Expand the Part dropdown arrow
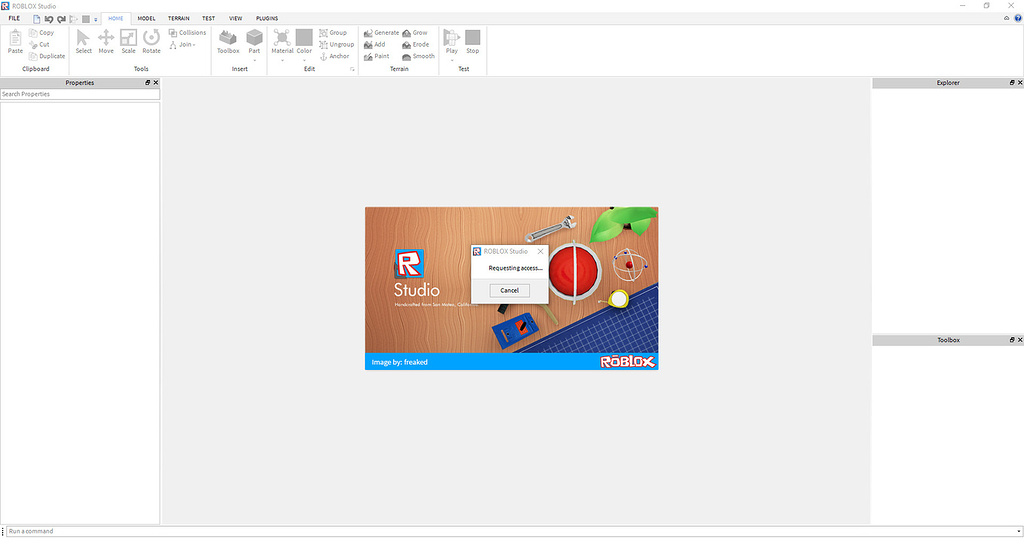Screen dimensions: 1024x552 (254, 60)
